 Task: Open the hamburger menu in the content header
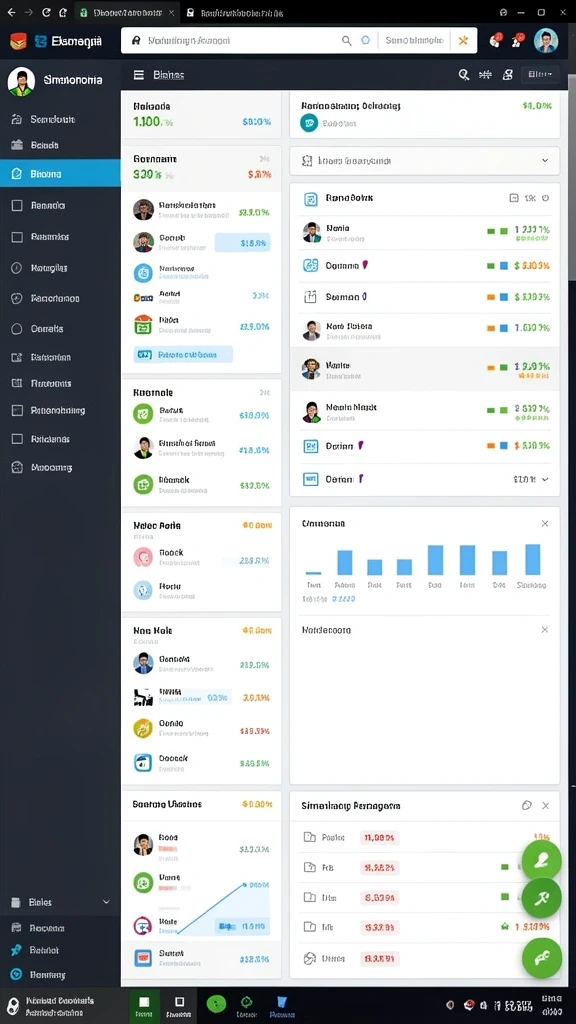(138, 74)
